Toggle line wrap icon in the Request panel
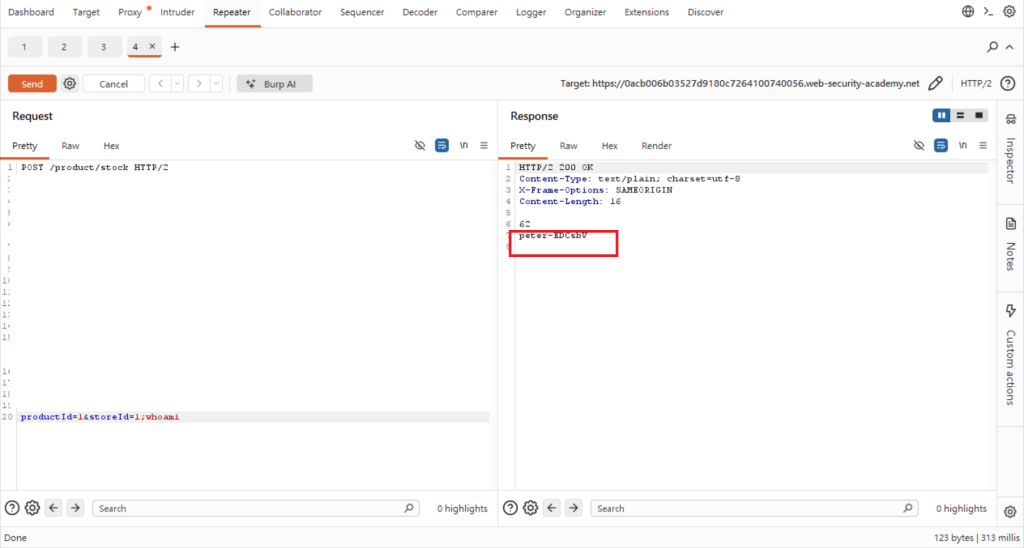The height and width of the screenshot is (548, 1024). (442, 145)
